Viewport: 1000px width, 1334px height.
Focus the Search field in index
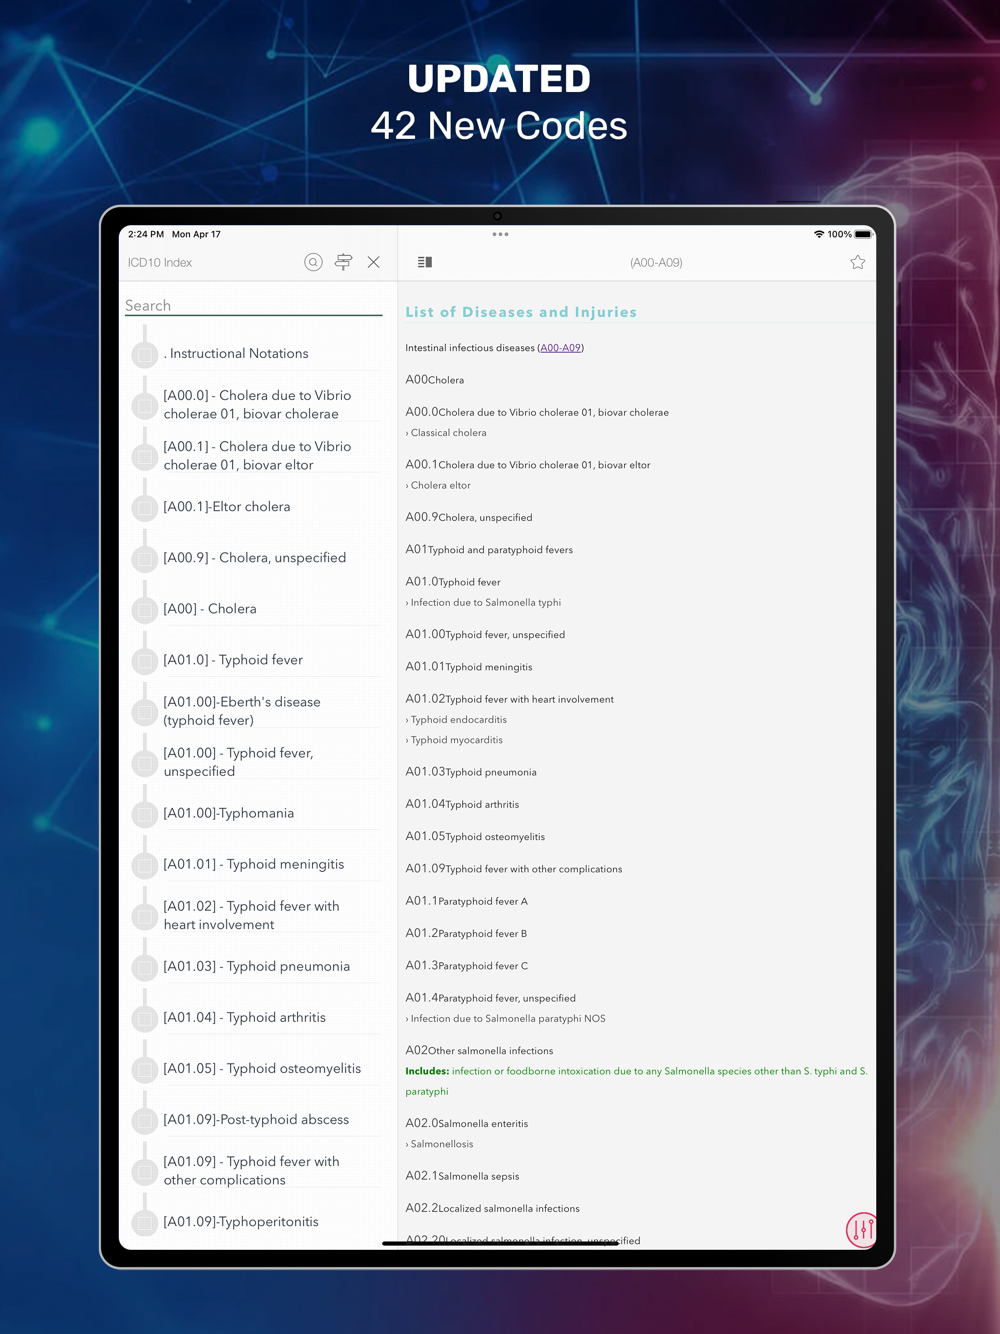click(x=253, y=305)
